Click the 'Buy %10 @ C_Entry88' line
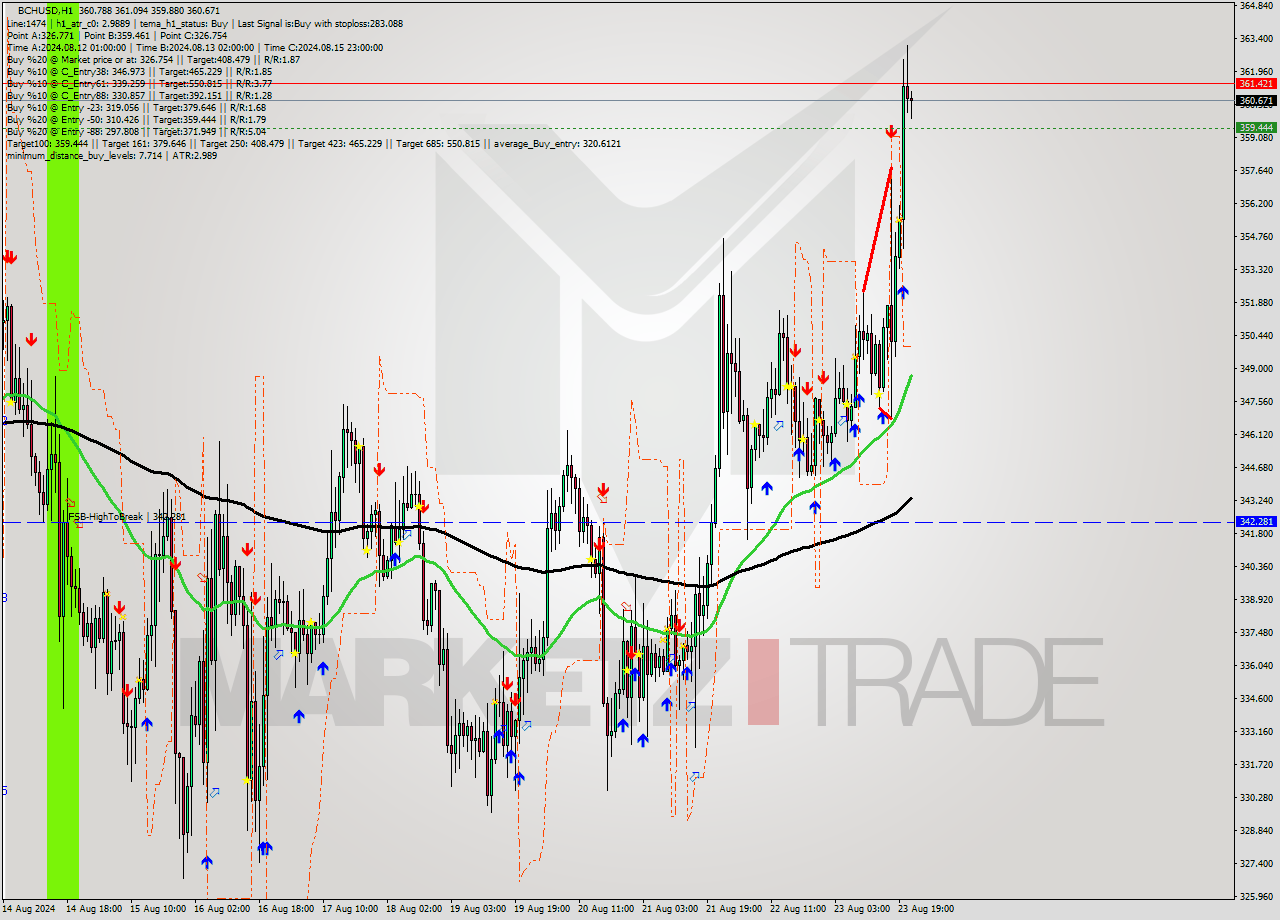 (139, 95)
